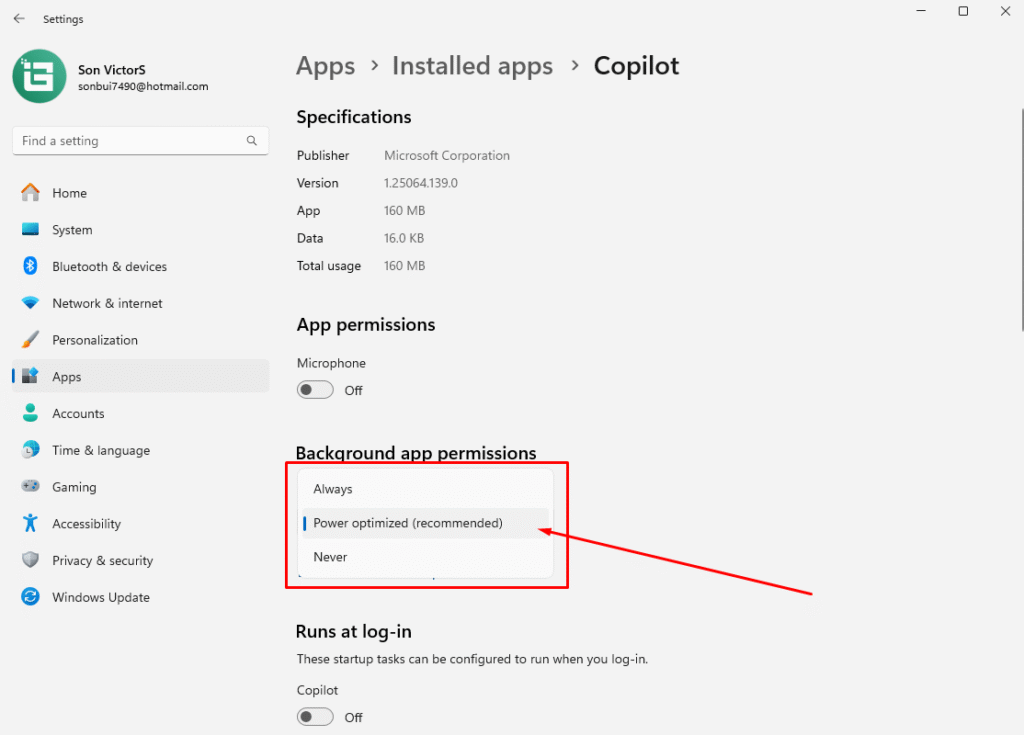Screen dimensions: 1024x735
Task: Open System settings via monitor icon
Action: pos(31,230)
